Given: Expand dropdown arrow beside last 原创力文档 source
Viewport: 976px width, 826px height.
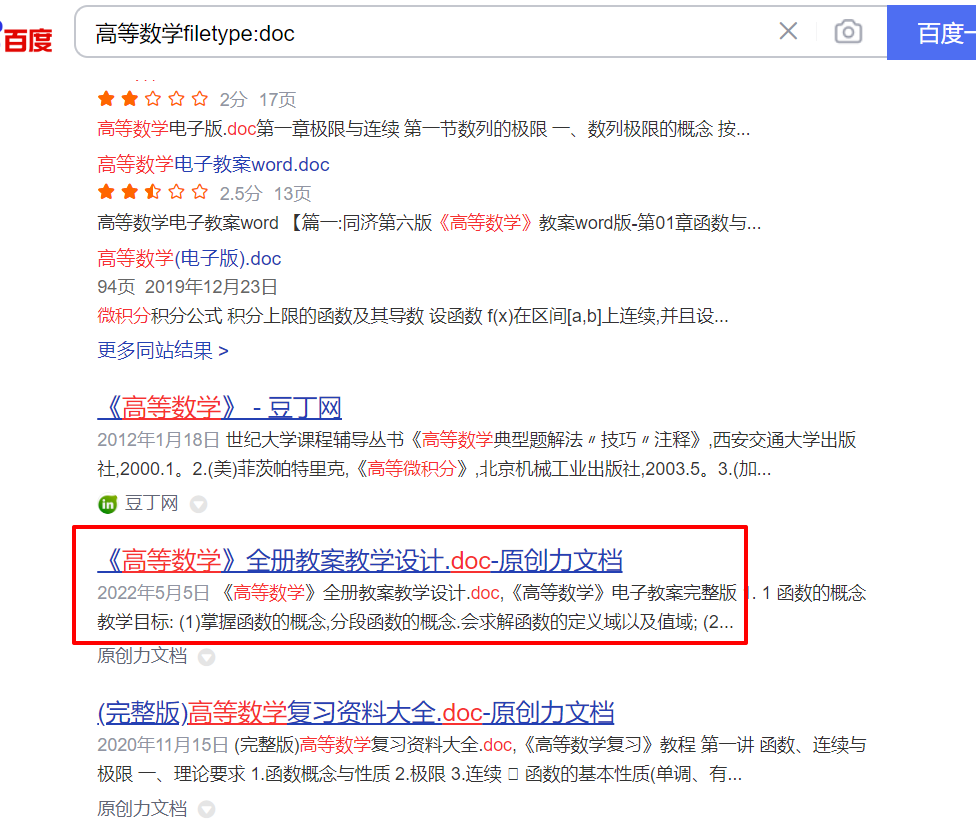Looking at the screenshot, I should tap(207, 809).
